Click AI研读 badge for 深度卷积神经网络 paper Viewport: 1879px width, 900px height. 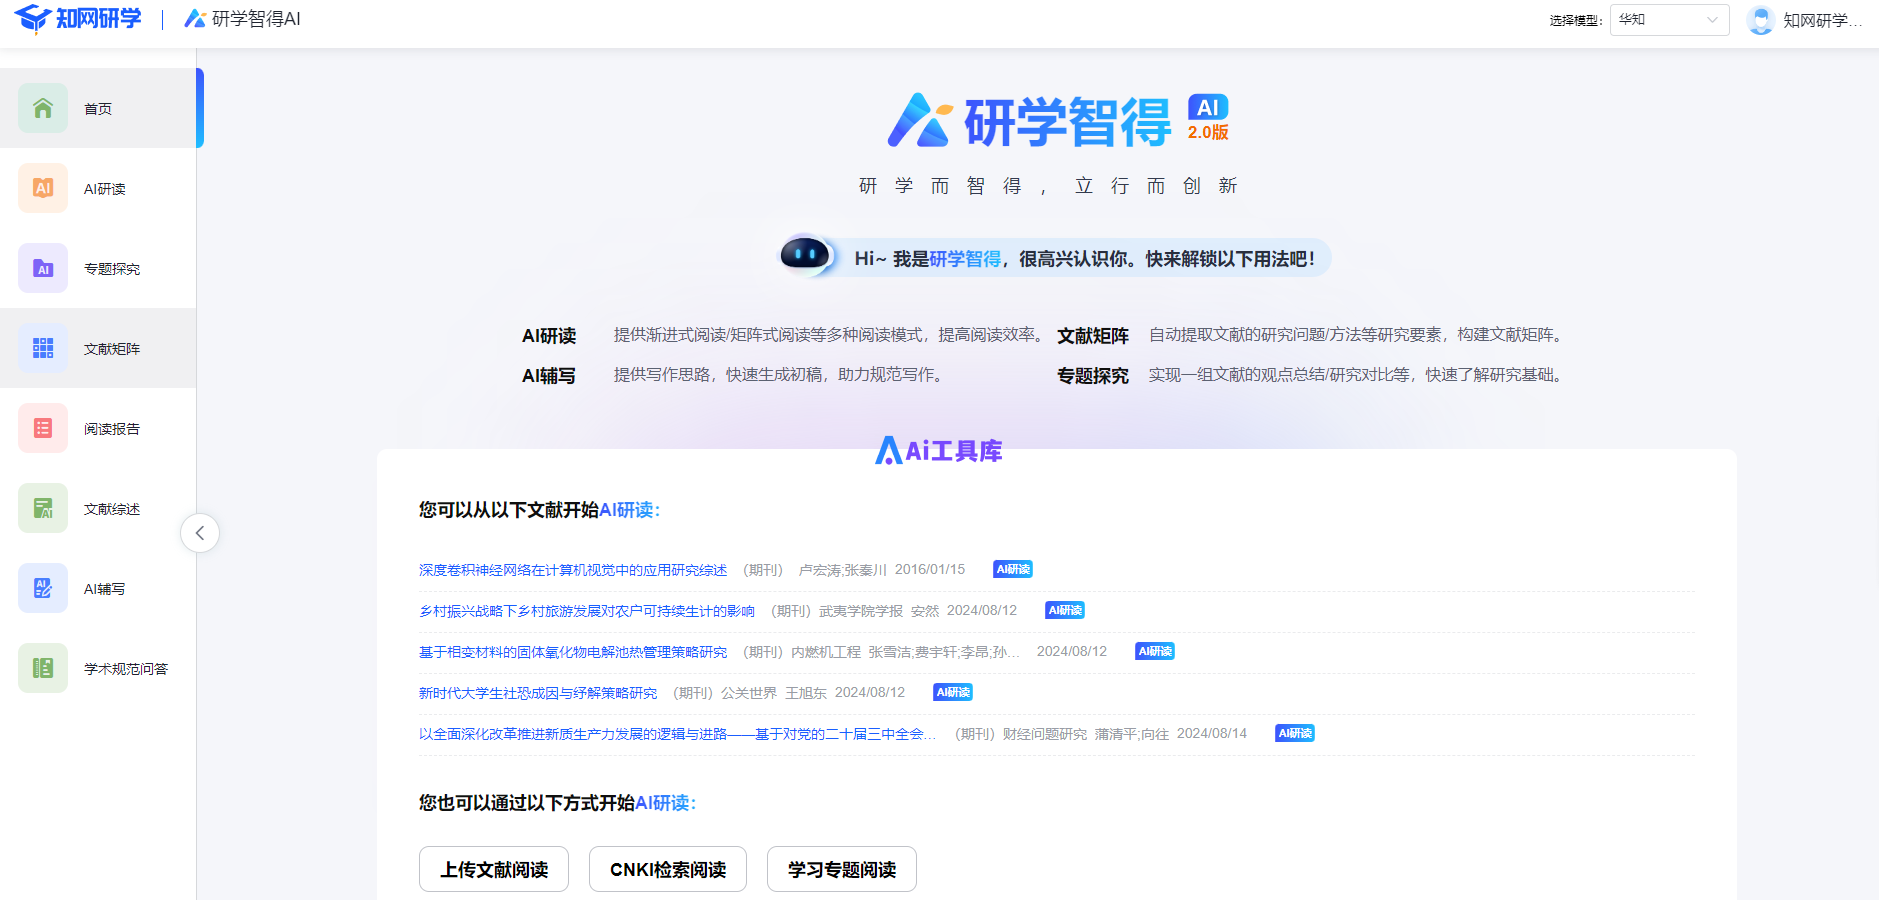(1013, 569)
